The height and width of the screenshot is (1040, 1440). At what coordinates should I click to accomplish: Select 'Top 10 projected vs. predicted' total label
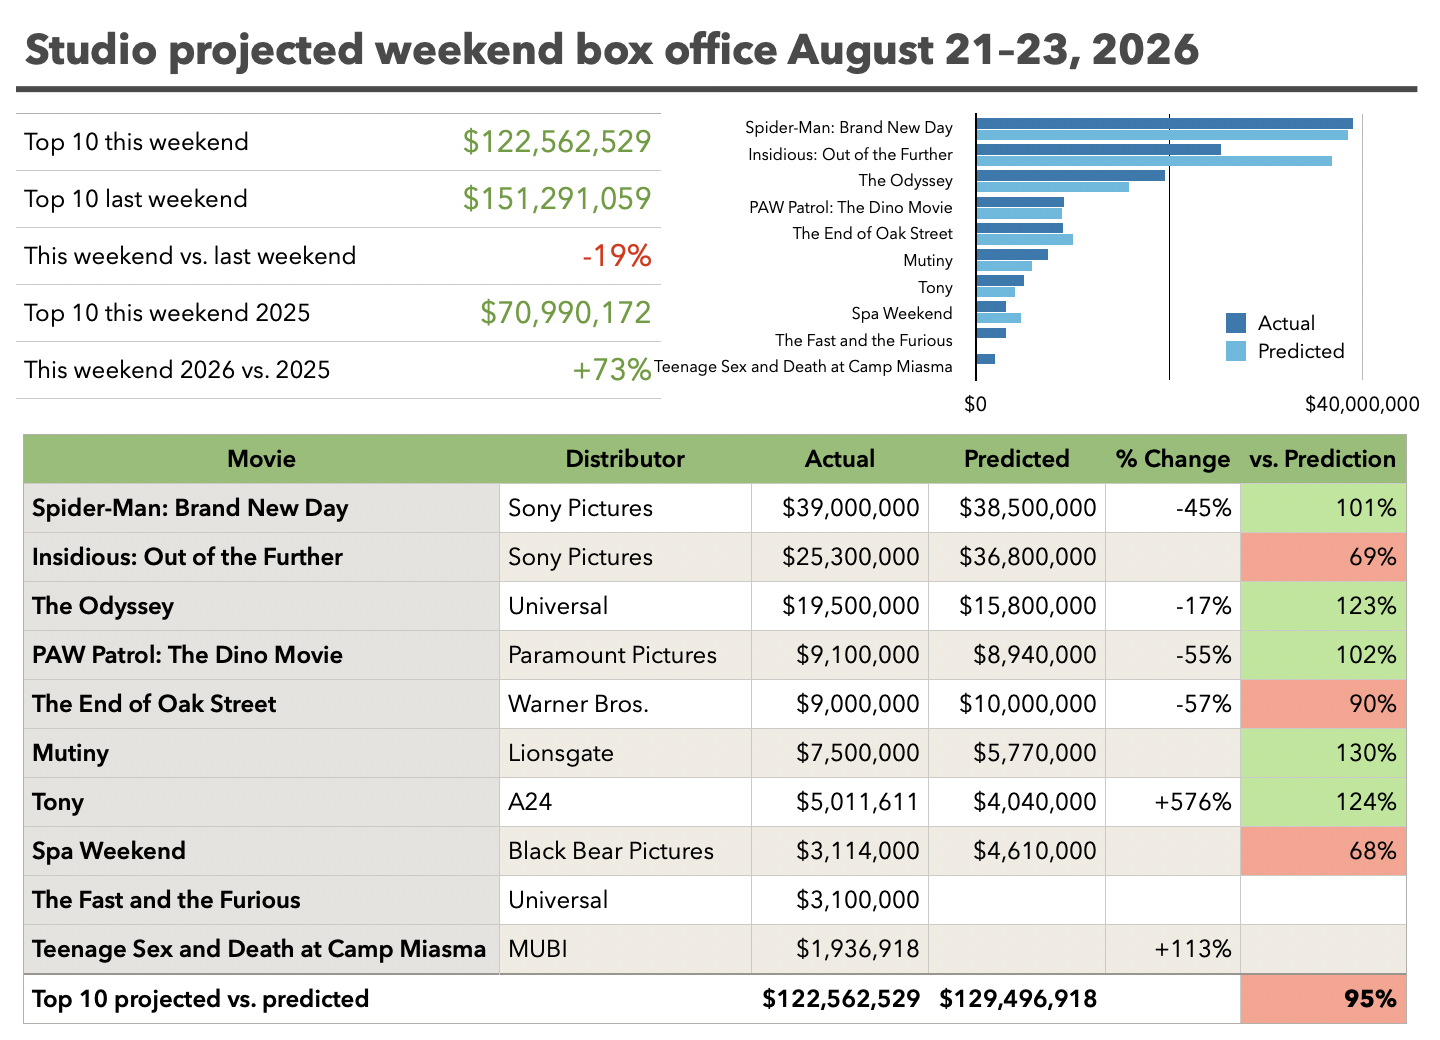[x=200, y=999]
